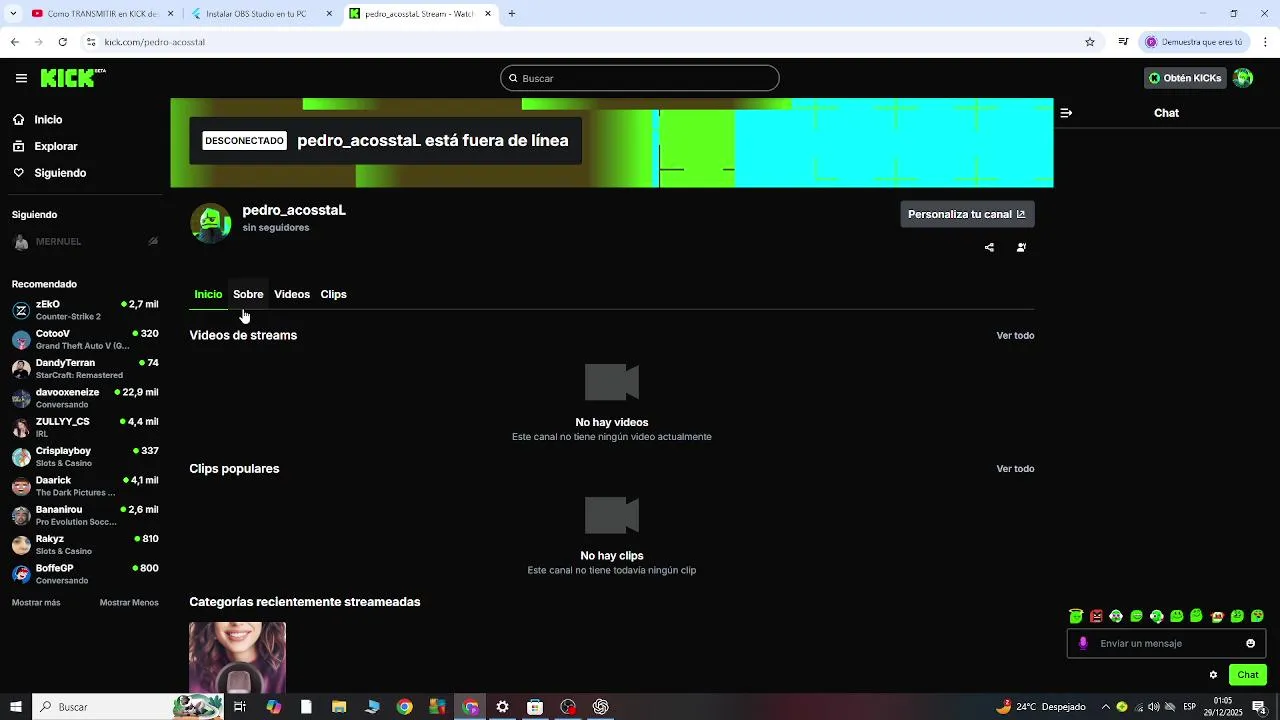Show hidden system tray icons
Viewport: 1280px width, 720px height.
click(1105, 707)
